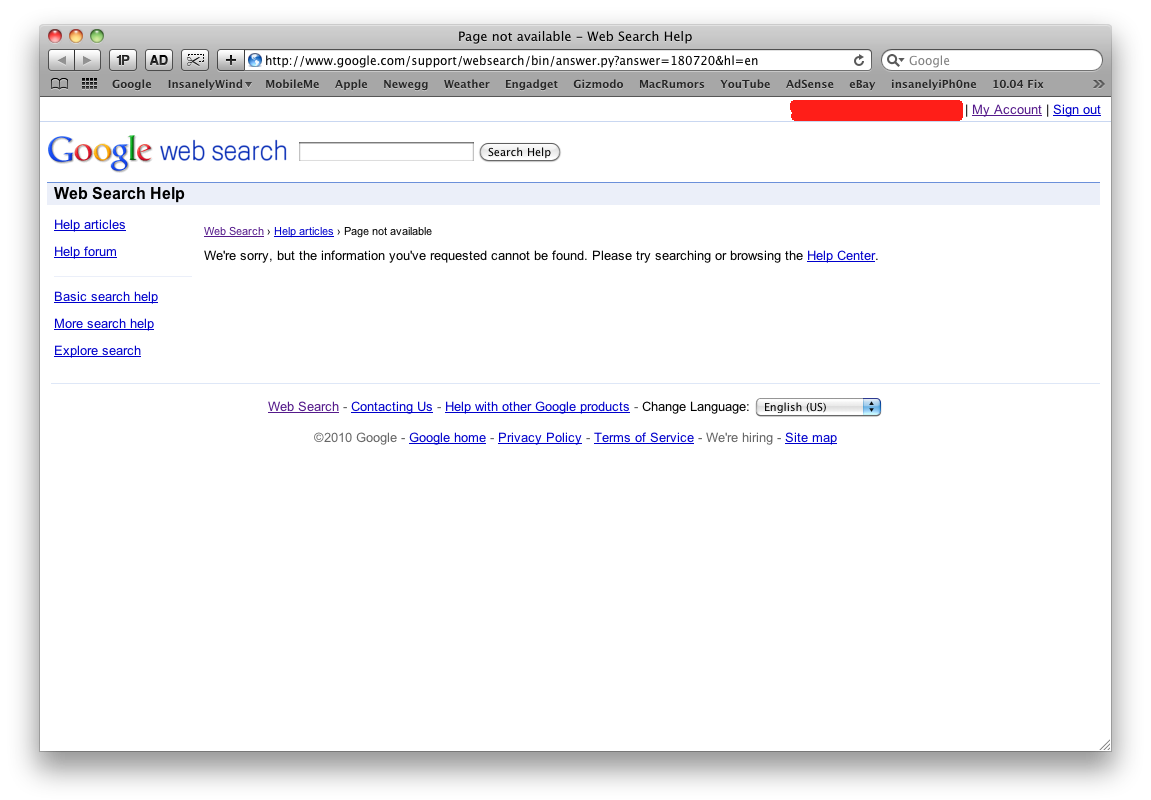The image size is (1151, 800).
Task: Open Help articles in sidebar
Action: coord(90,225)
